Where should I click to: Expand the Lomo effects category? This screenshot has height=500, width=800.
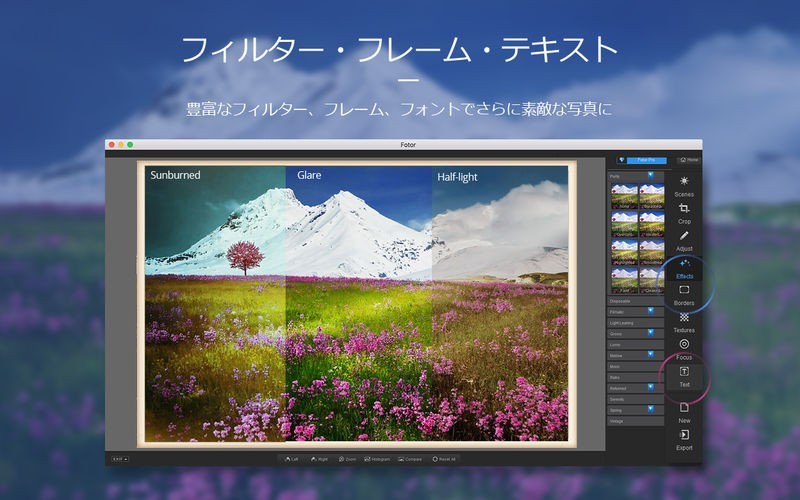click(x=632, y=343)
